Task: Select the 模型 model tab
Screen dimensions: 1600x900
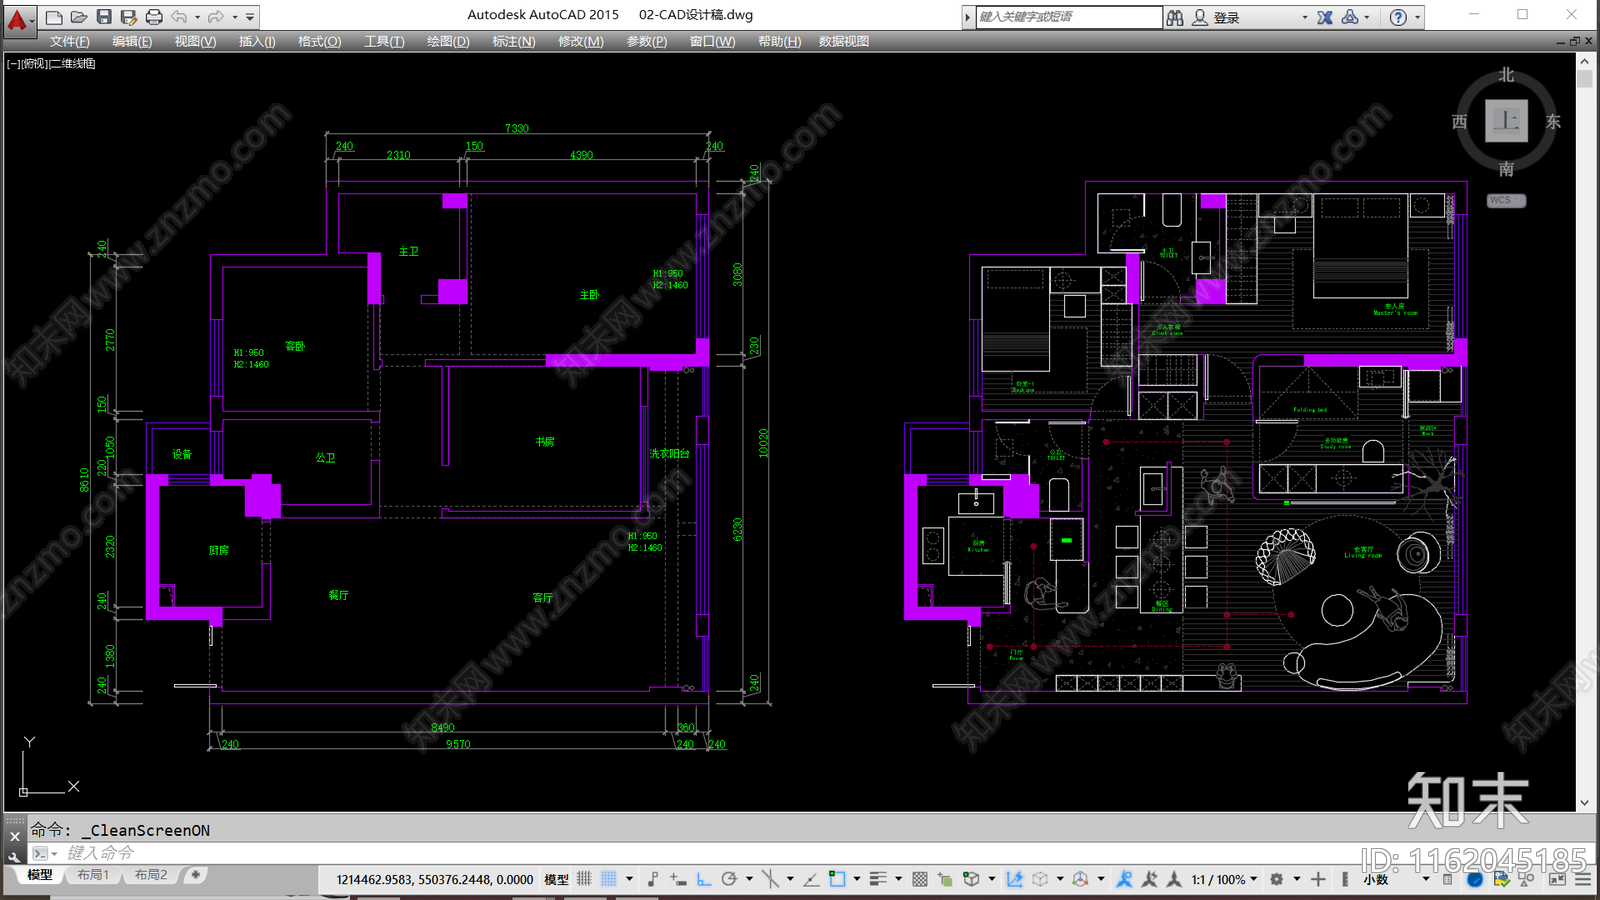Action: 40,875
